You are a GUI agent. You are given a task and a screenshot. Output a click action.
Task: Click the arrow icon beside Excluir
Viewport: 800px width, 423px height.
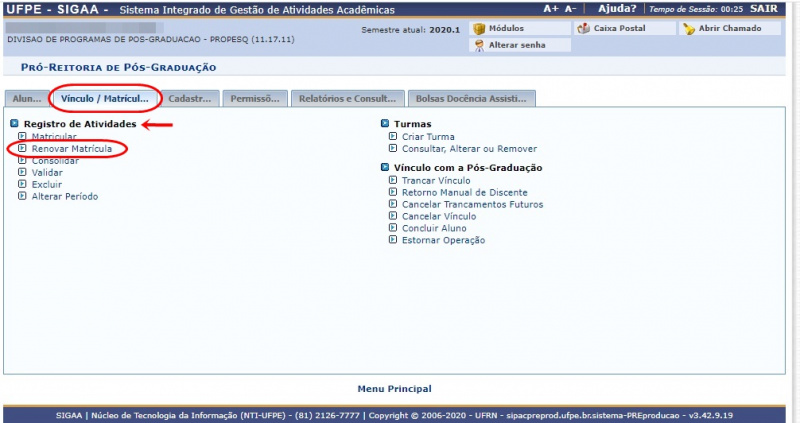[x=22, y=184]
